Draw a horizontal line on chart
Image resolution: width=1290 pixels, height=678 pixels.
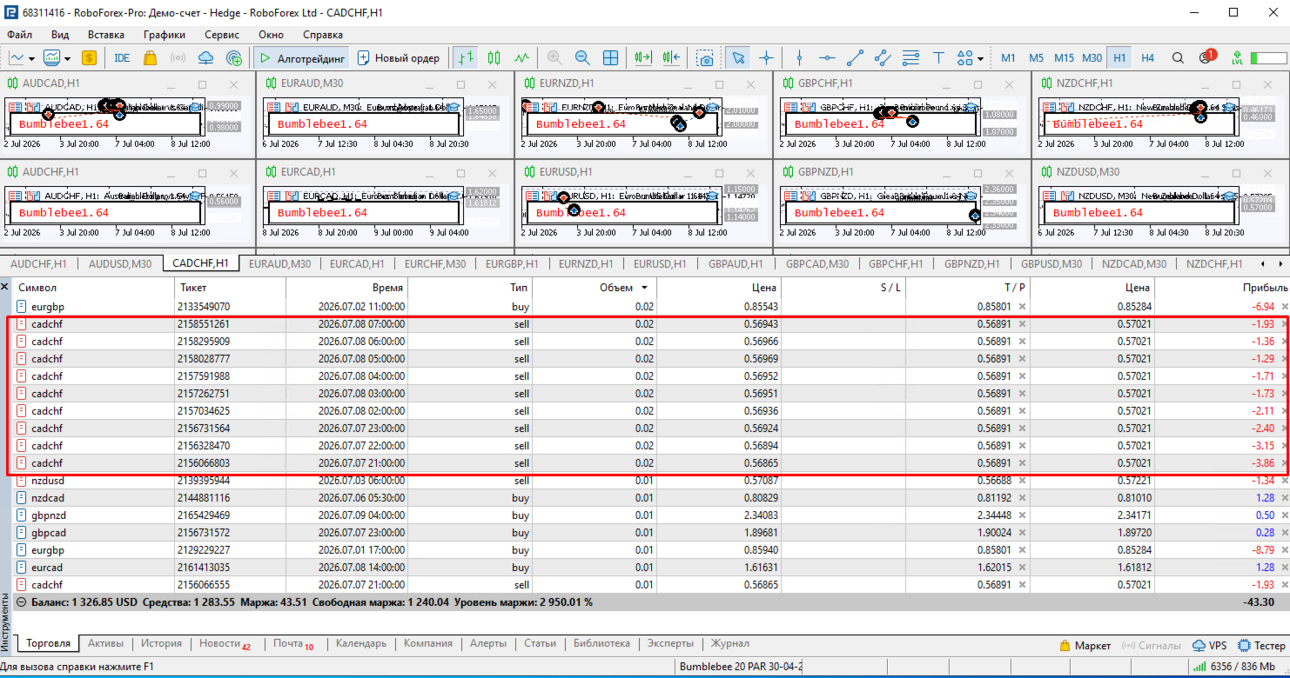[x=826, y=58]
